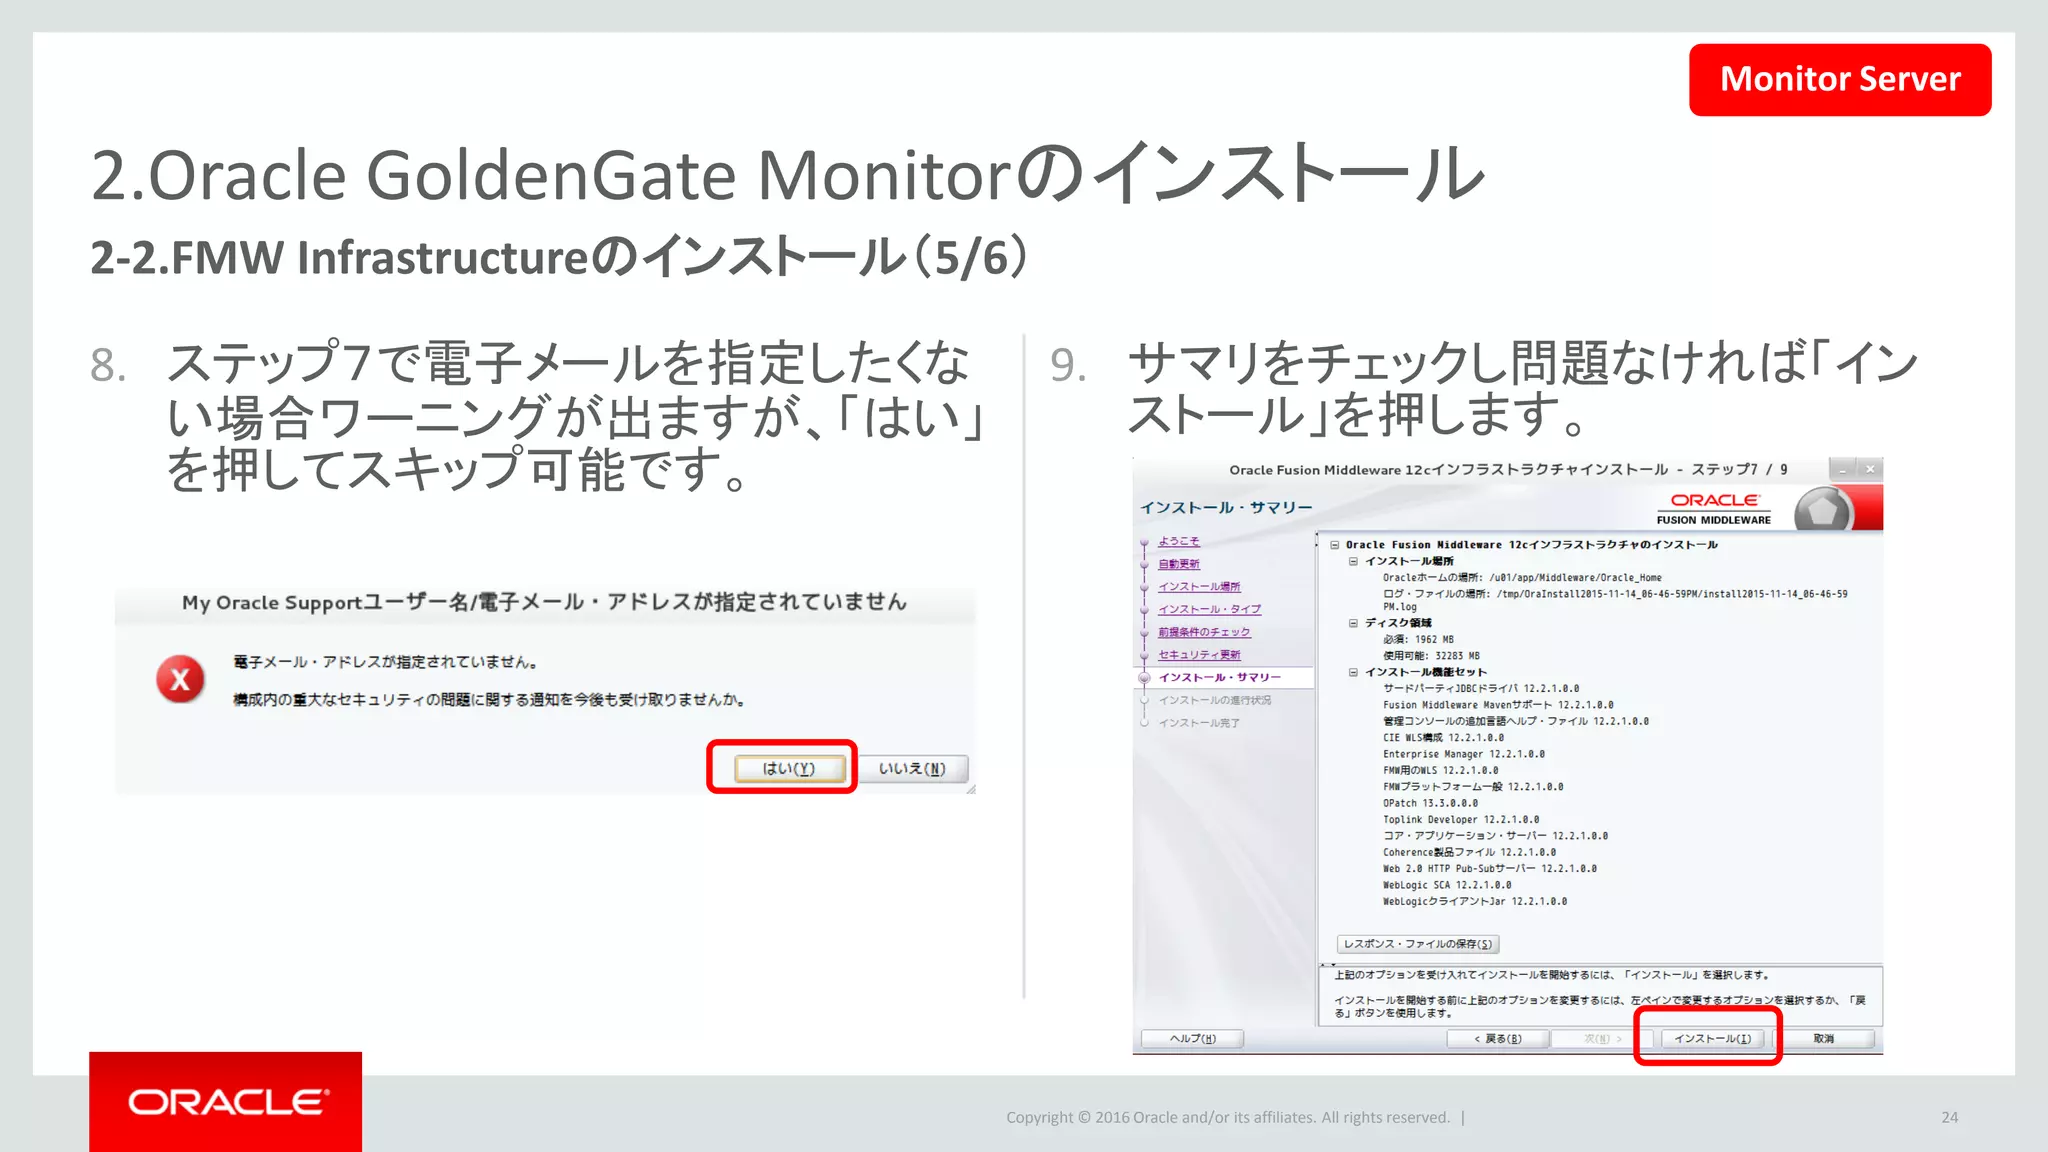Select the 使用可能: 32283 MB row
2048x1152 pixels.
1431,656
